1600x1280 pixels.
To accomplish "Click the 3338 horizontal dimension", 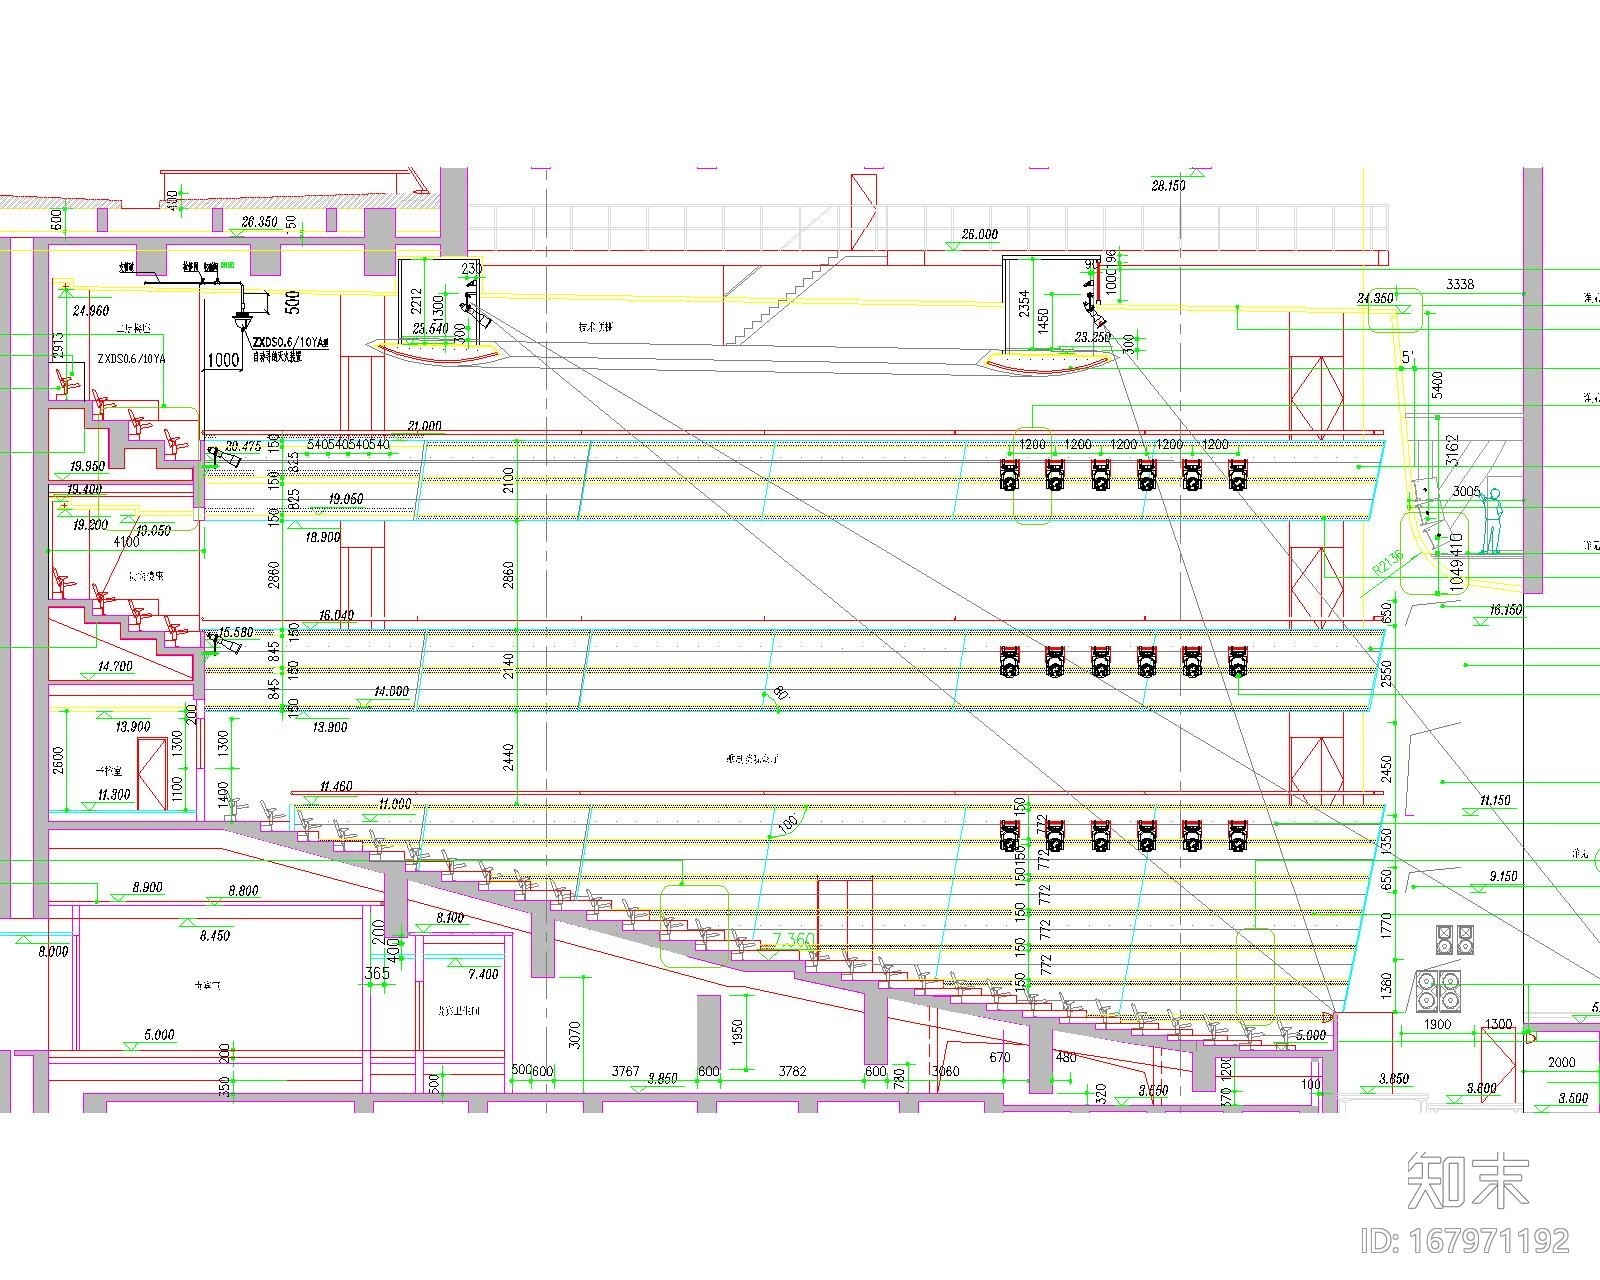I will click(x=1460, y=284).
